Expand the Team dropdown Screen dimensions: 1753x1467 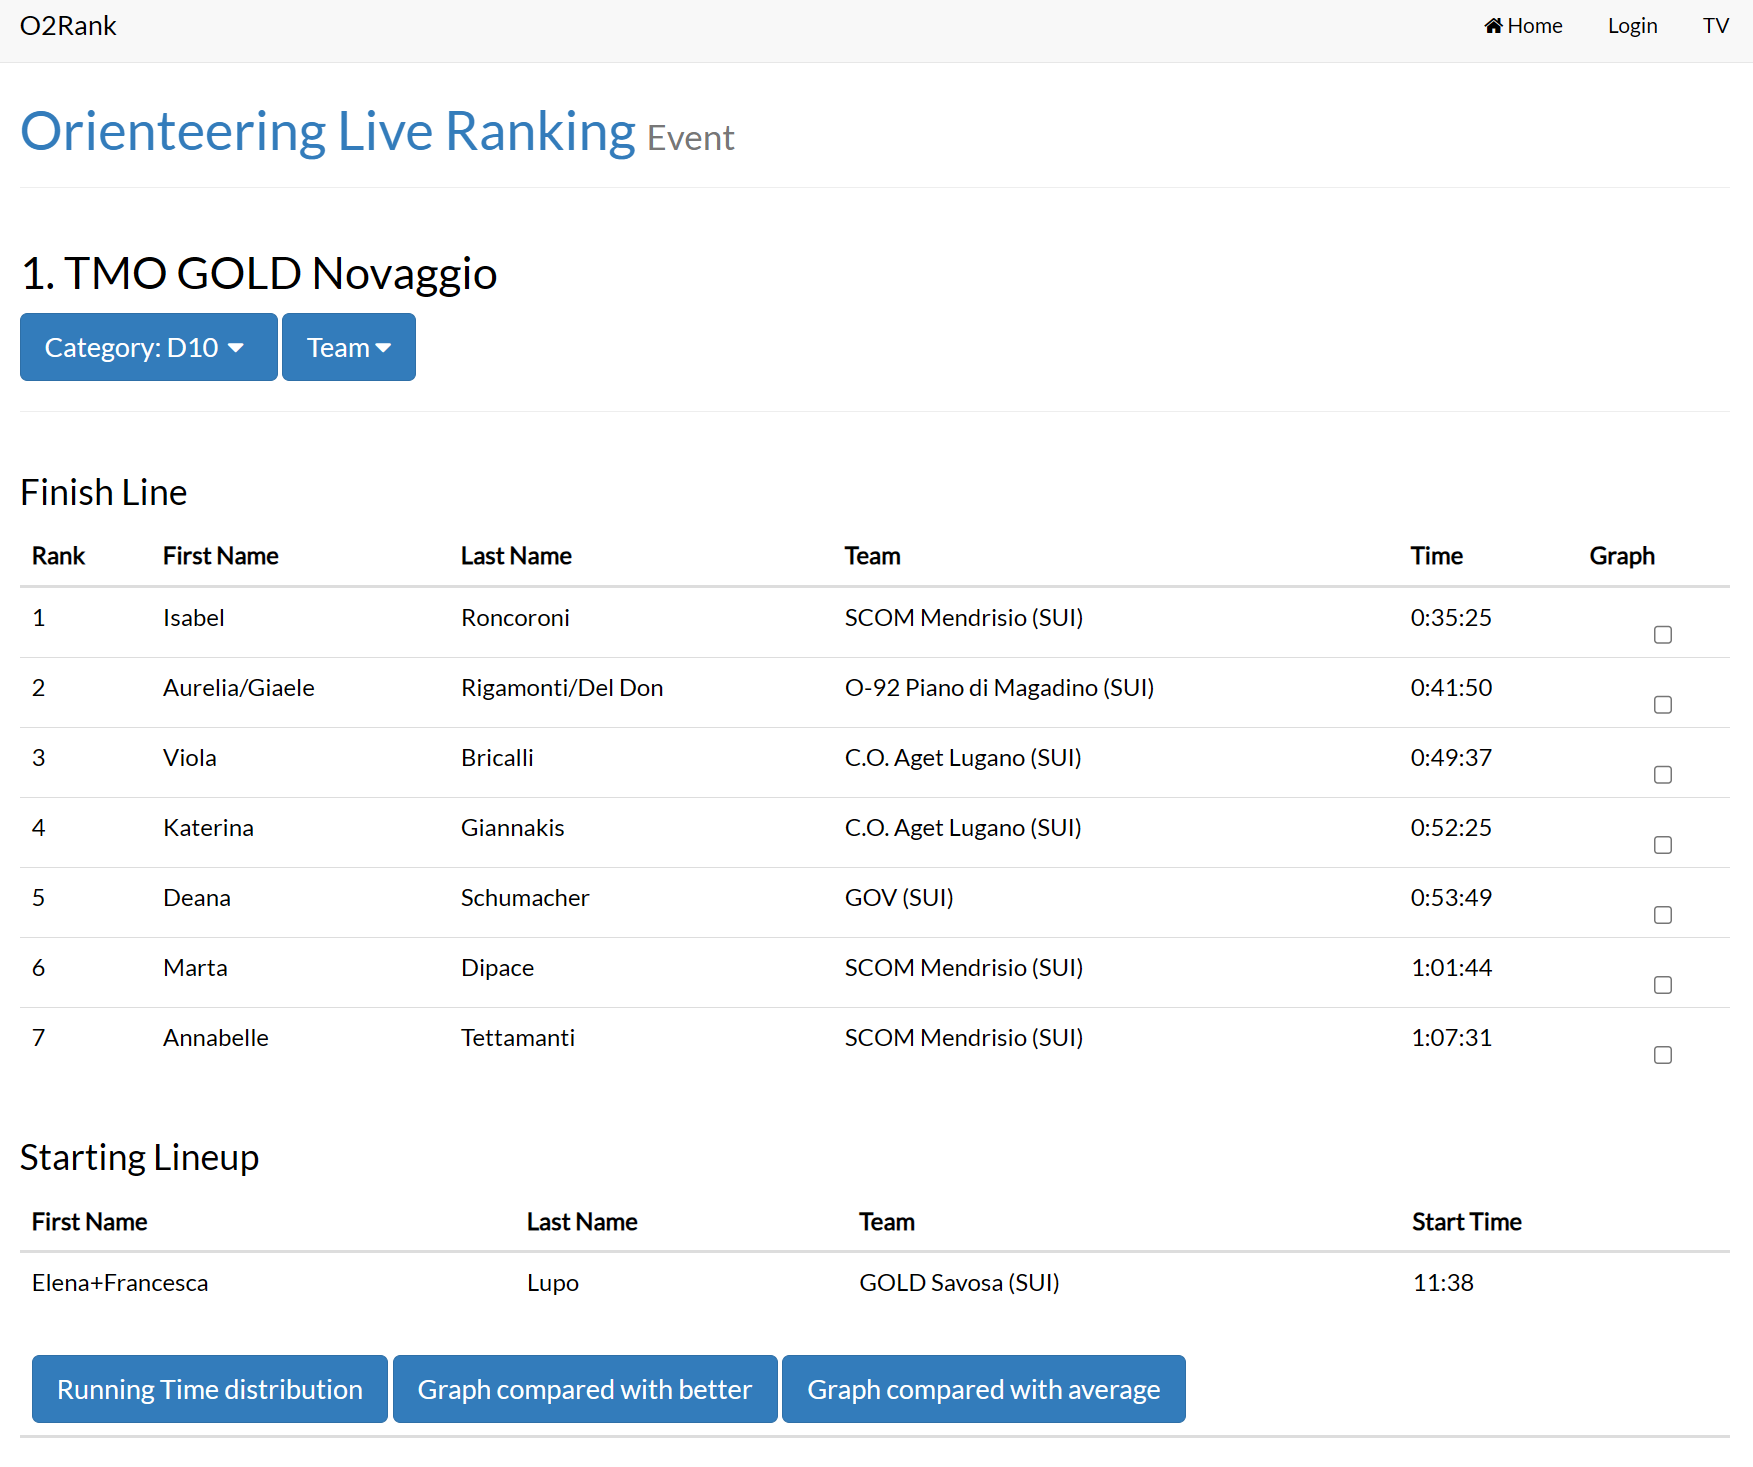click(349, 347)
